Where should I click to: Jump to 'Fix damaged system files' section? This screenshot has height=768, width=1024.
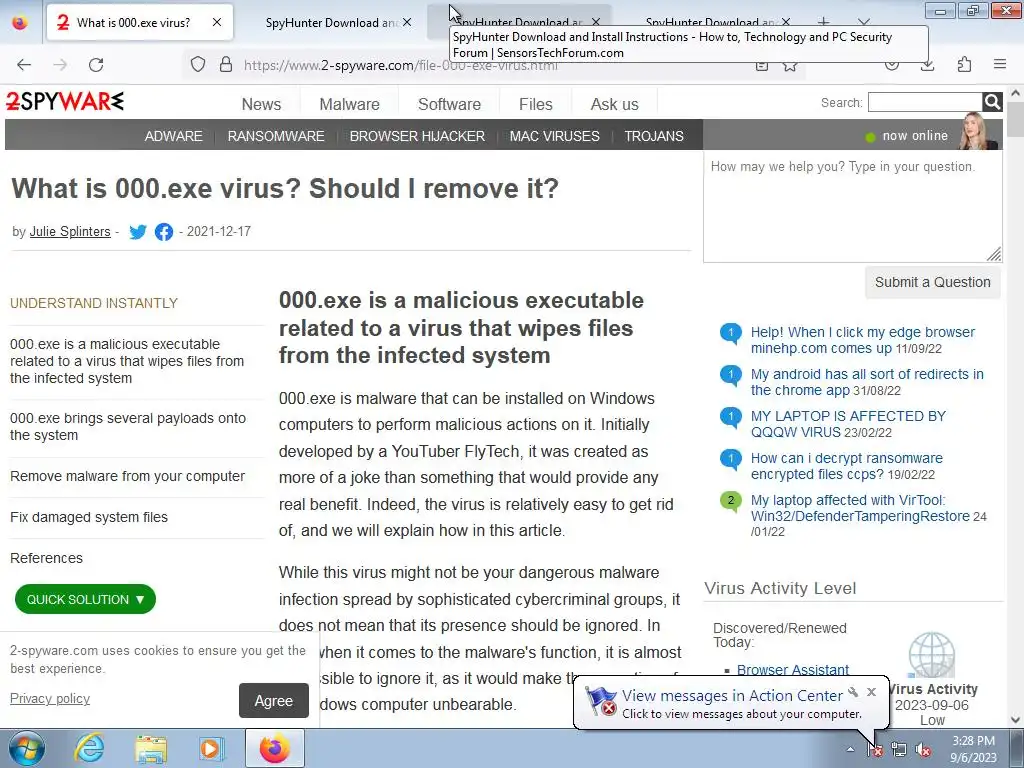(89, 517)
